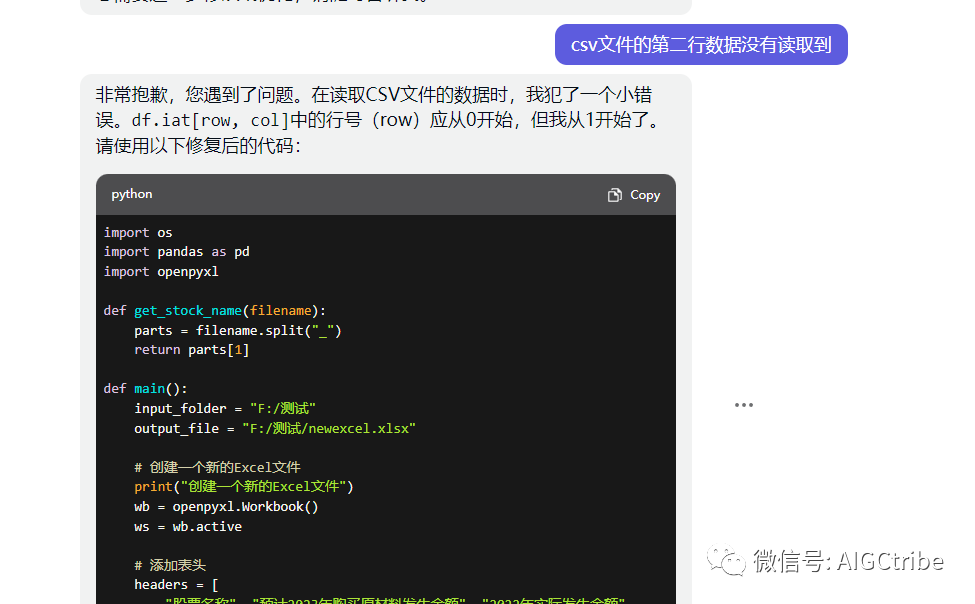Click the 'python' language label

point(132,194)
